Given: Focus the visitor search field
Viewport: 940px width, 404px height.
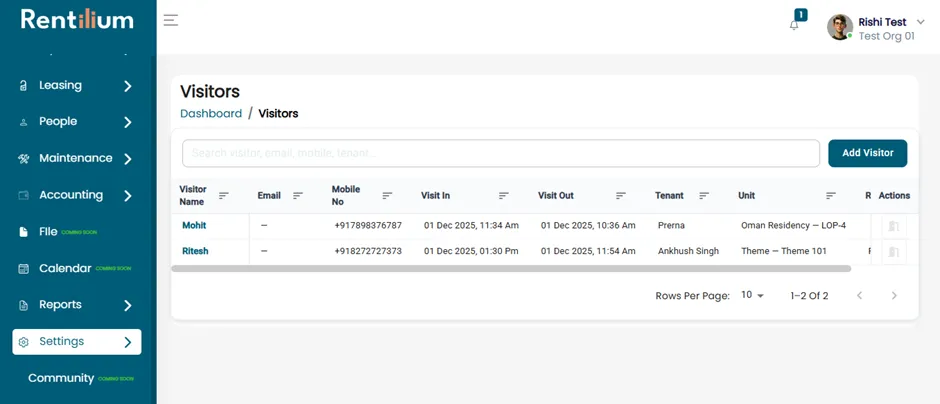Looking at the screenshot, I should (x=501, y=153).
